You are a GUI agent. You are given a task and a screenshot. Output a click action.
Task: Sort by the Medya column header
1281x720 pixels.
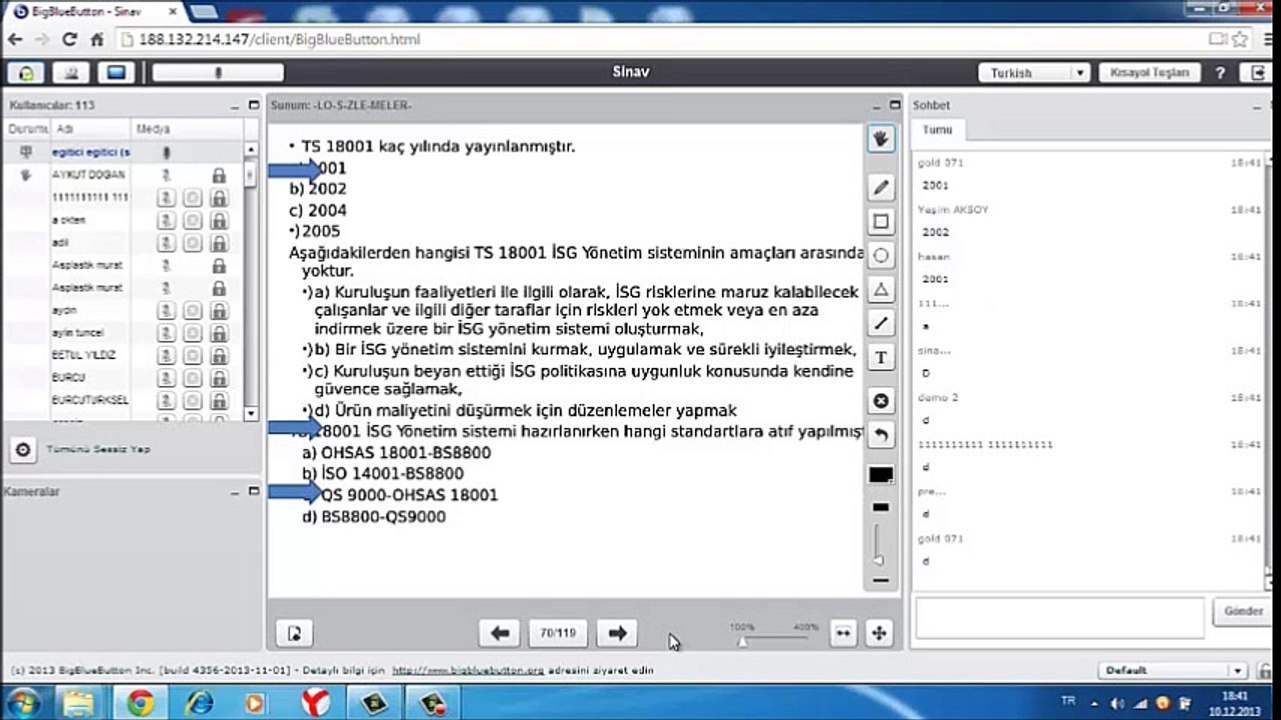186,129
